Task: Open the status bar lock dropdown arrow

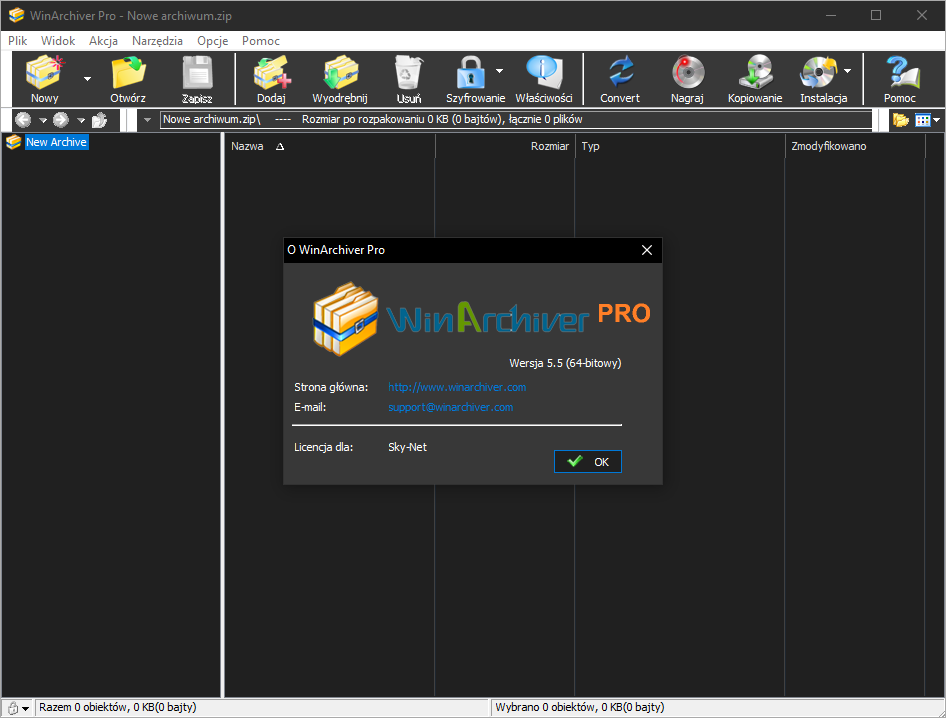Action: click(25, 709)
